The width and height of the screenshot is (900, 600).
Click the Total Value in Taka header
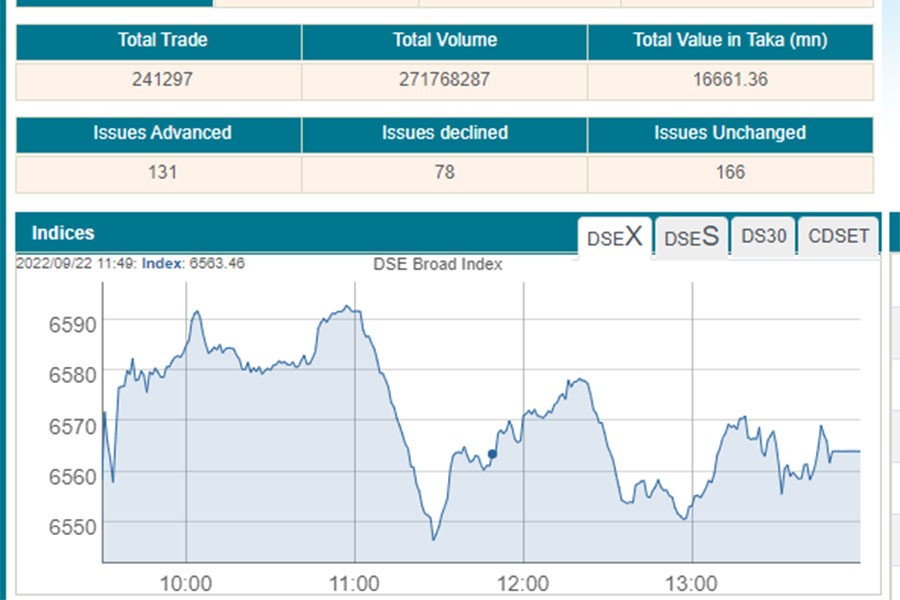pyautogui.click(x=730, y=41)
